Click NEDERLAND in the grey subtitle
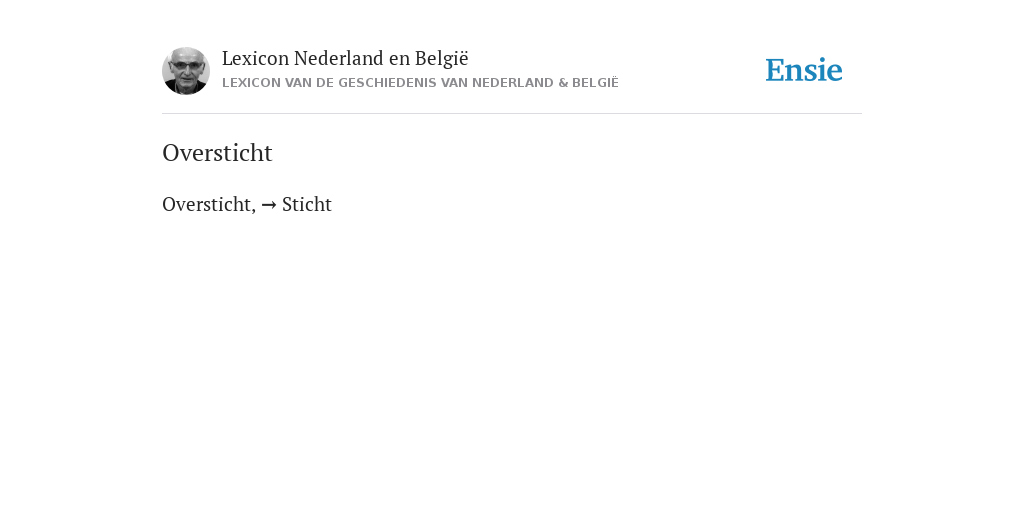Image resolution: width=1024 pixels, height=512 pixels. tap(513, 83)
